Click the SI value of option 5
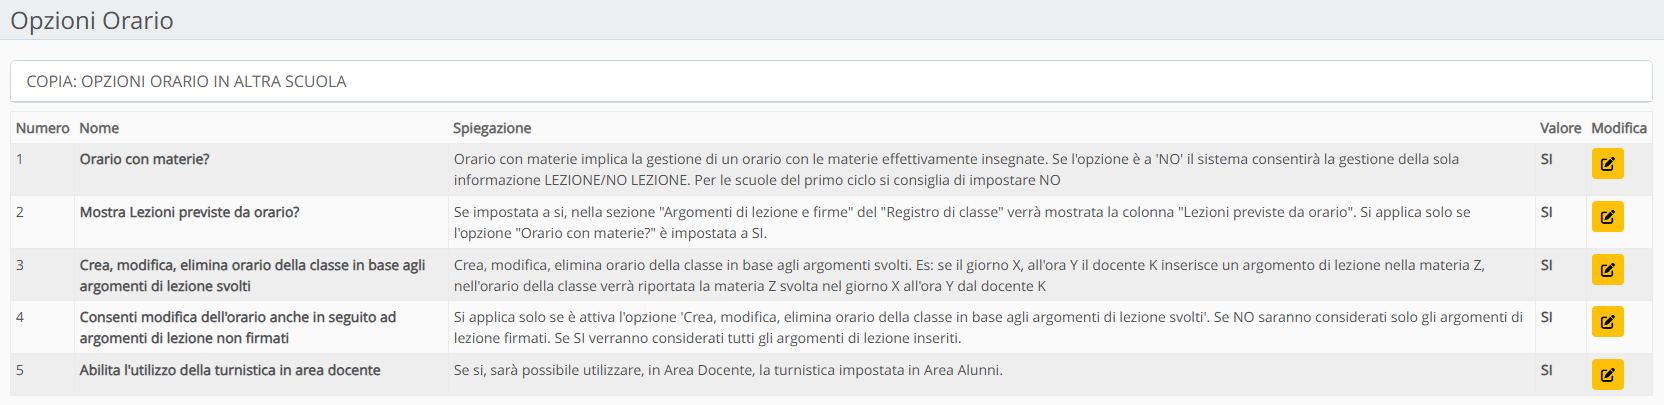1664x405 pixels. [x=1547, y=370]
